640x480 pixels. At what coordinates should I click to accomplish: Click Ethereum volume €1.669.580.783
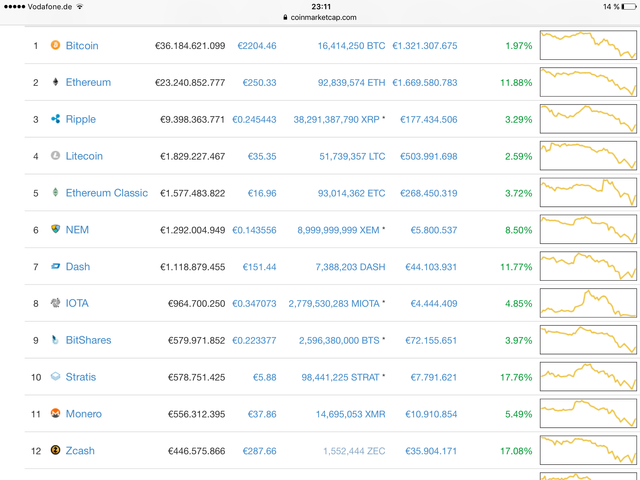(x=425, y=82)
